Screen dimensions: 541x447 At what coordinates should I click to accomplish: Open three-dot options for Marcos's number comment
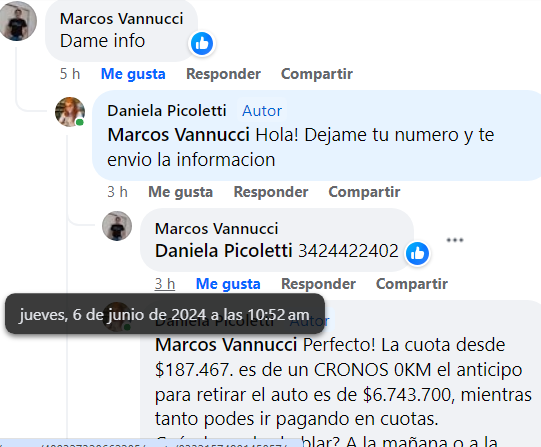click(455, 240)
